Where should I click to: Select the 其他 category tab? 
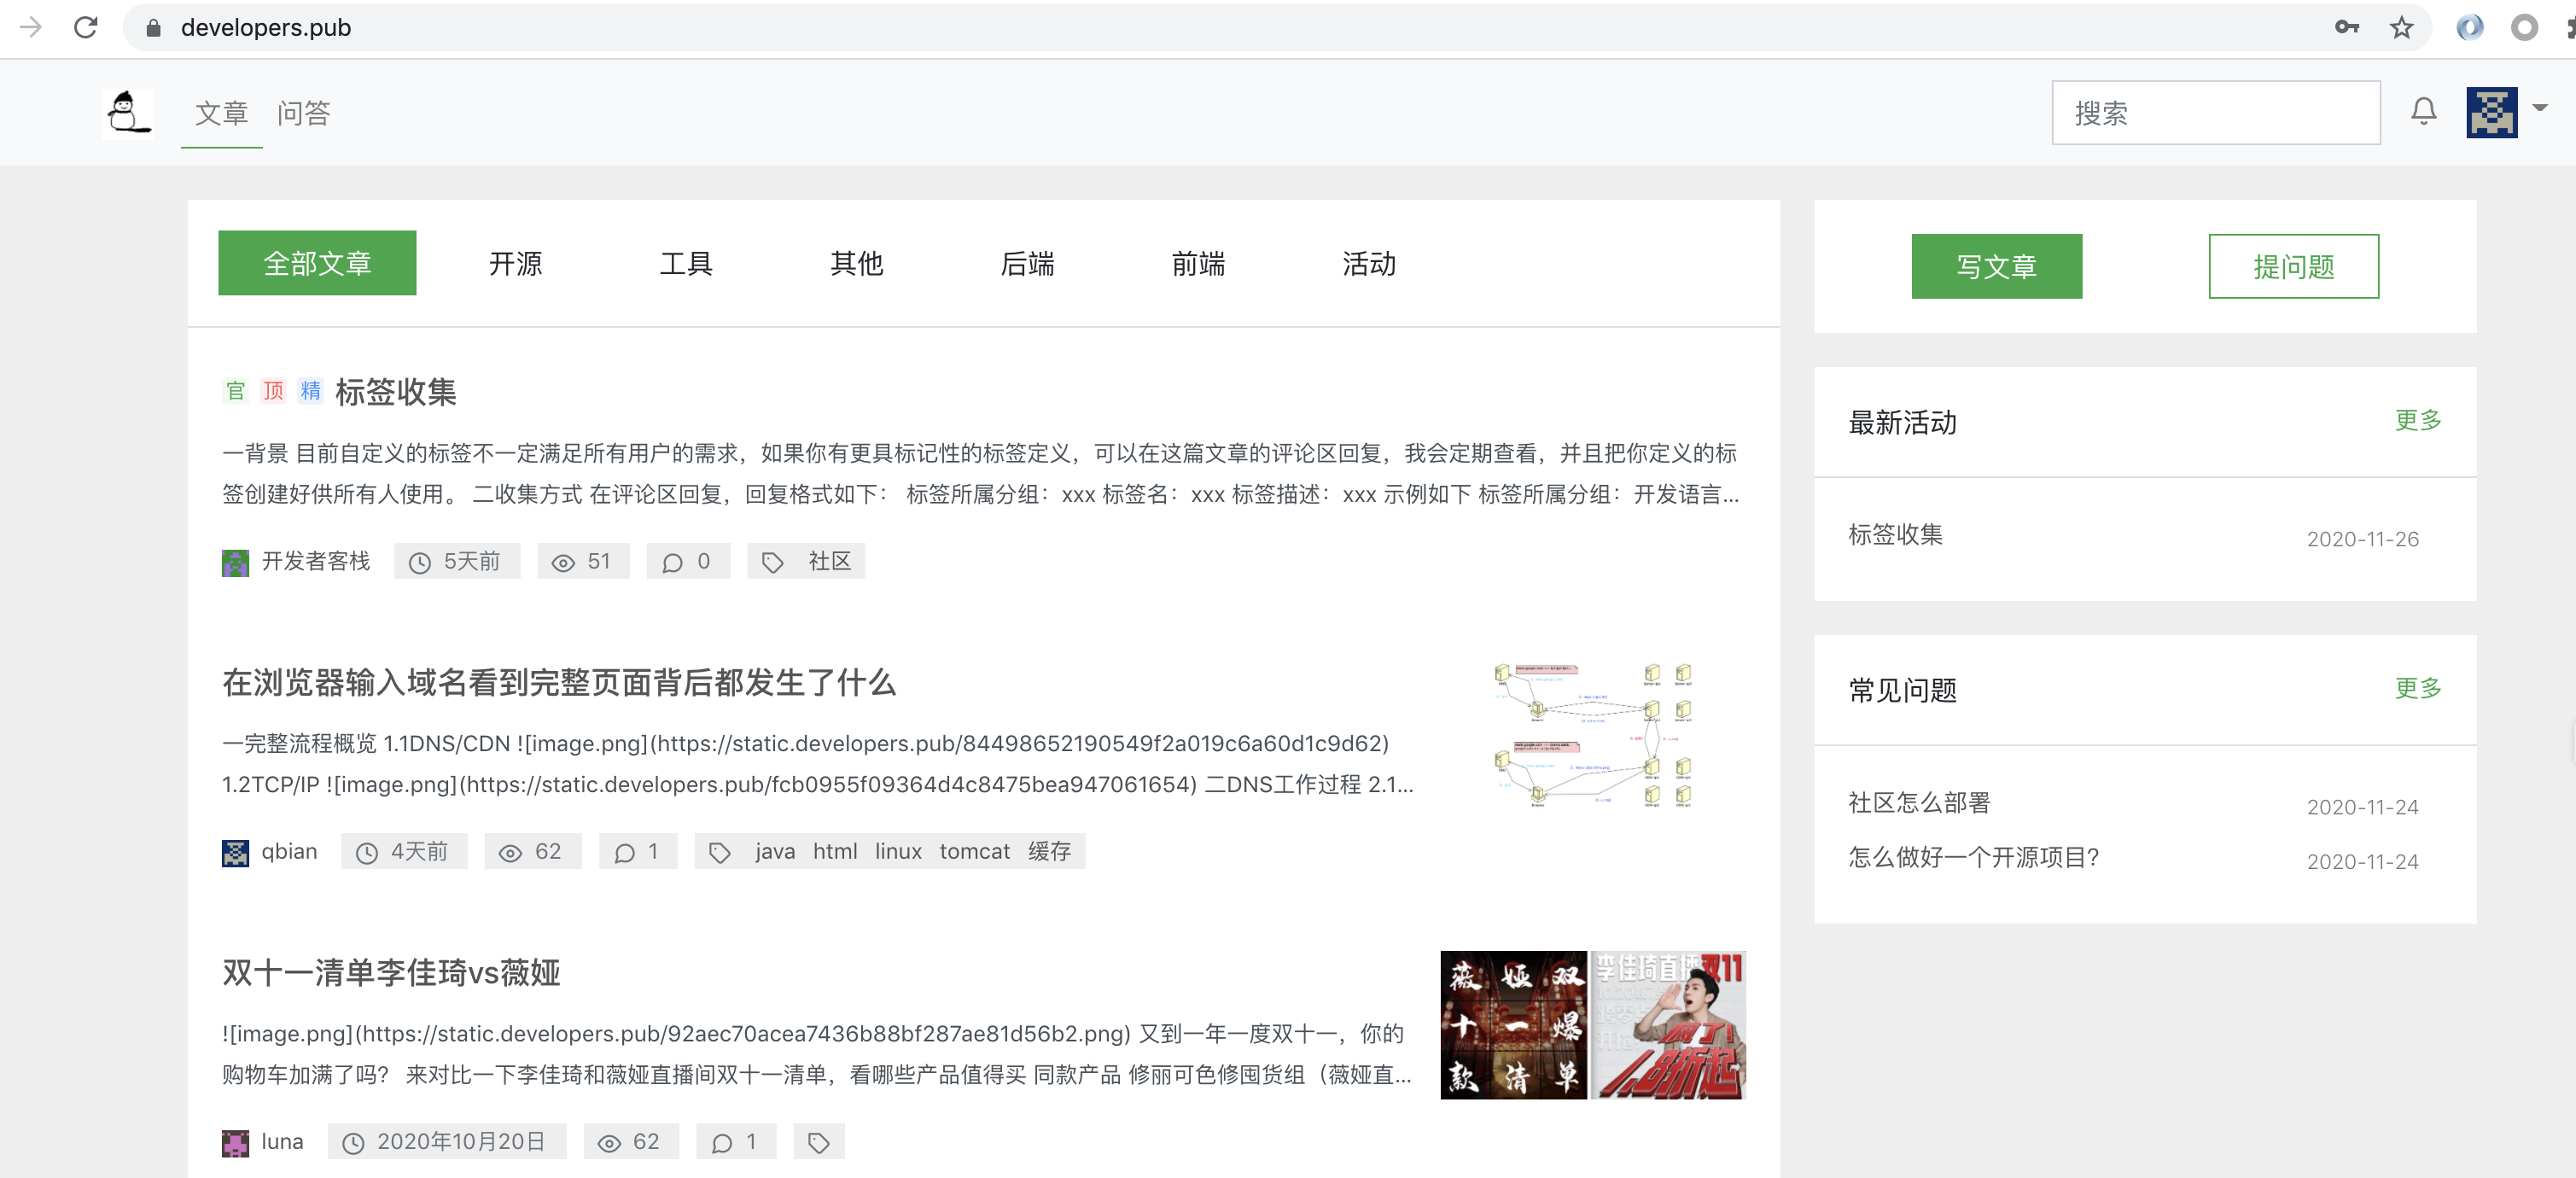pos(857,263)
